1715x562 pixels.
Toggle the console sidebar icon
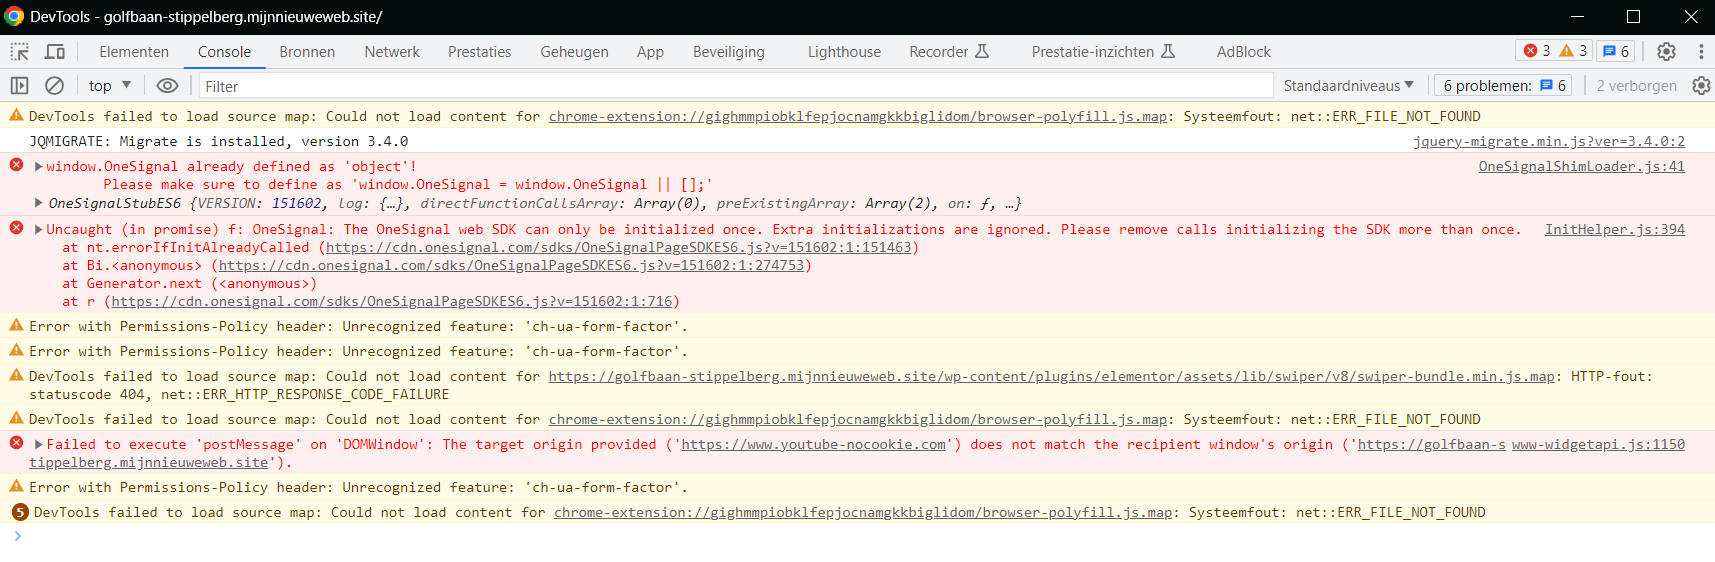point(19,86)
